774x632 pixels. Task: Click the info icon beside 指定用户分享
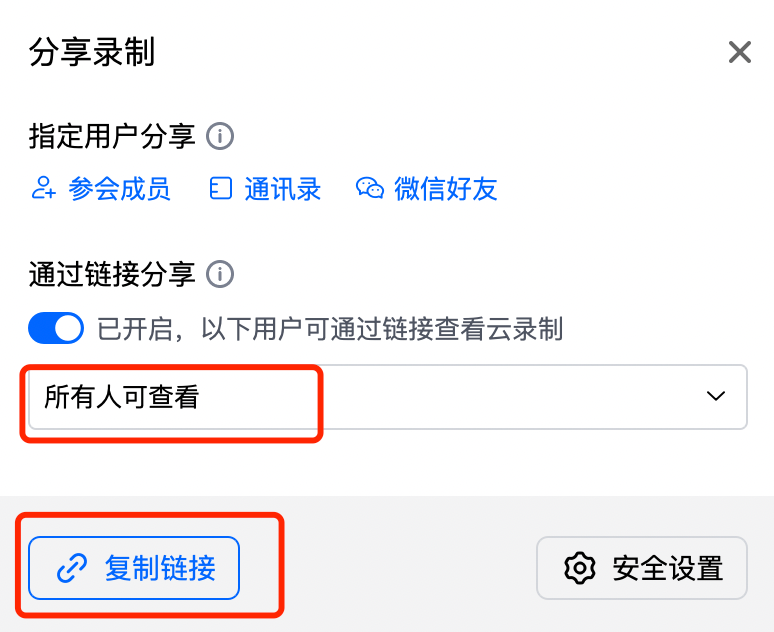click(x=219, y=136)
